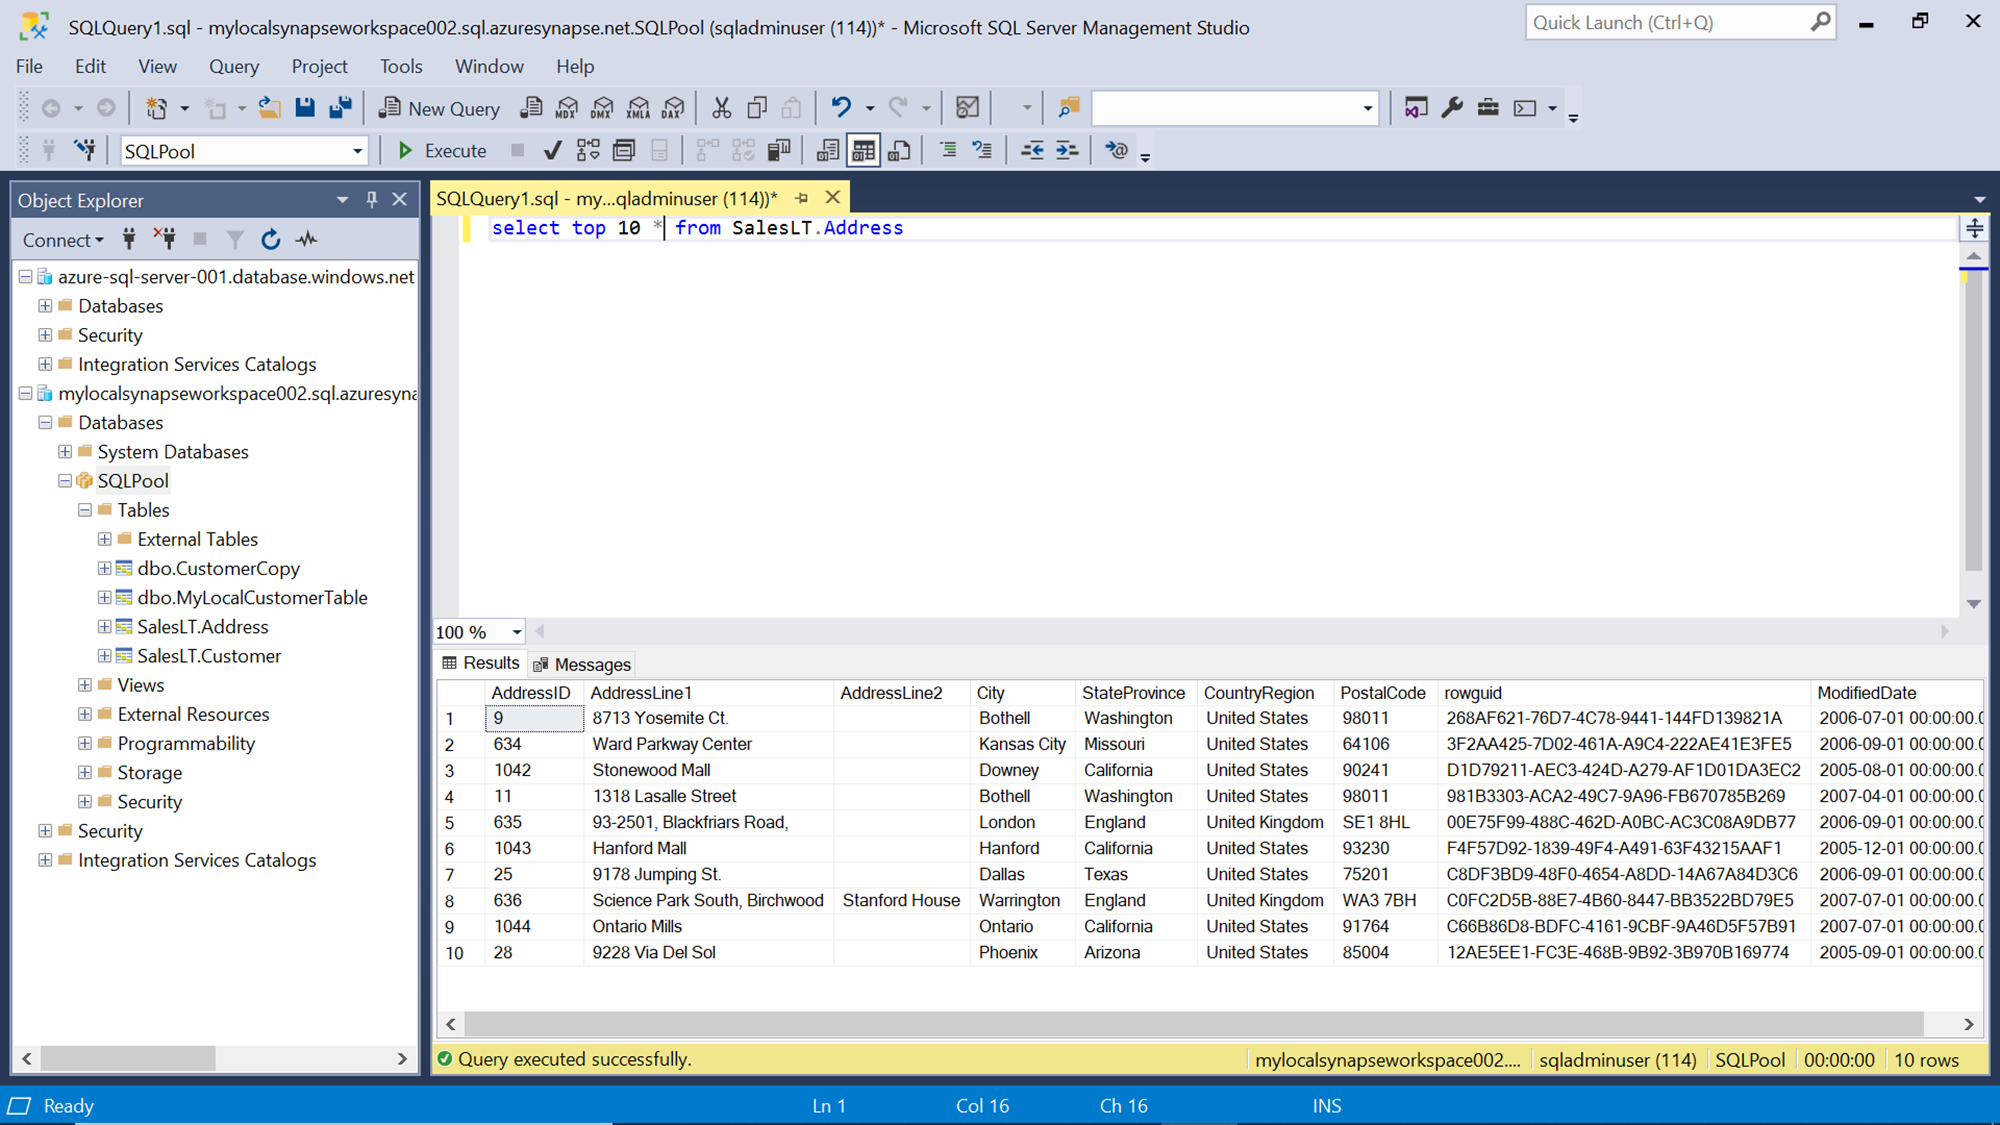This screenshot has height=1125, width=2000.
Task: Switch to the Messages tab
Action: (x=582, y=664)
